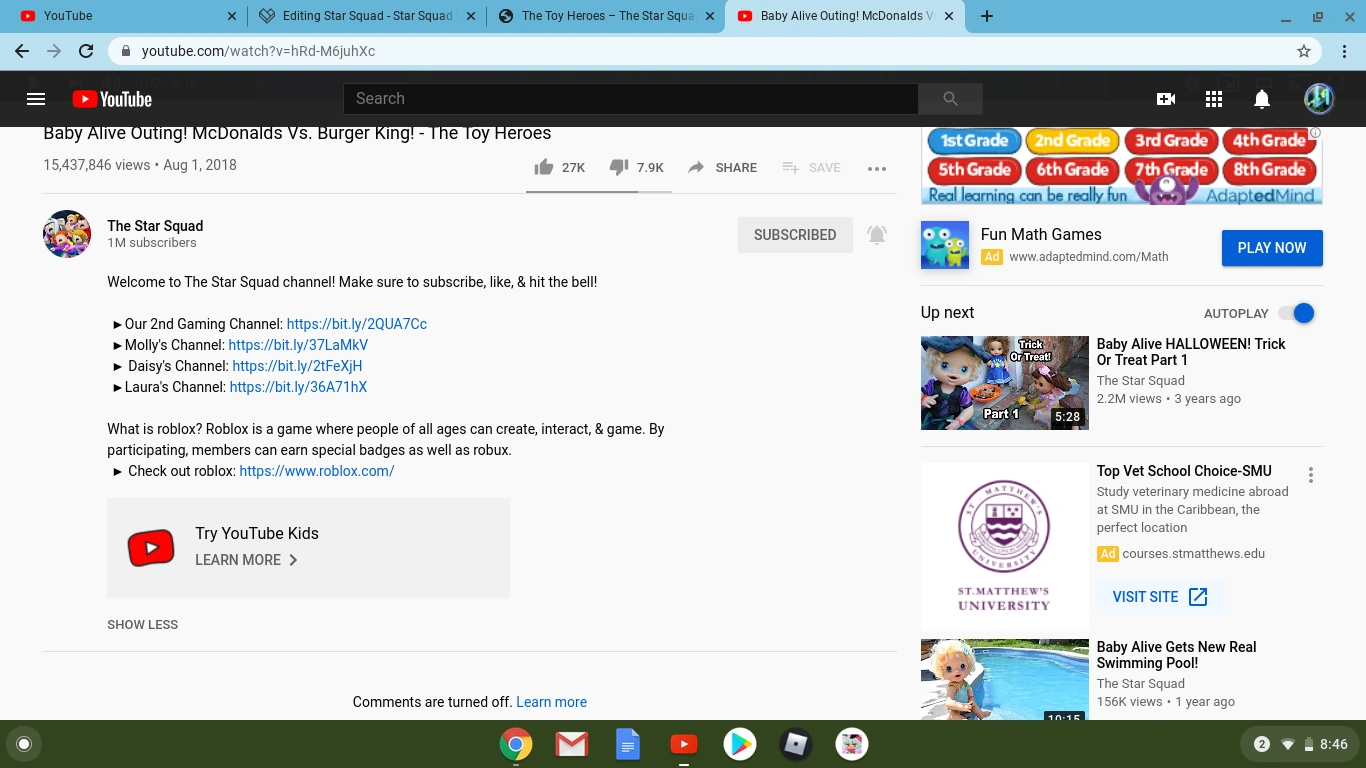Bookmark this page with the star
The image size is (1366, 768).
pyautogui.click(x=1304, y=51)
